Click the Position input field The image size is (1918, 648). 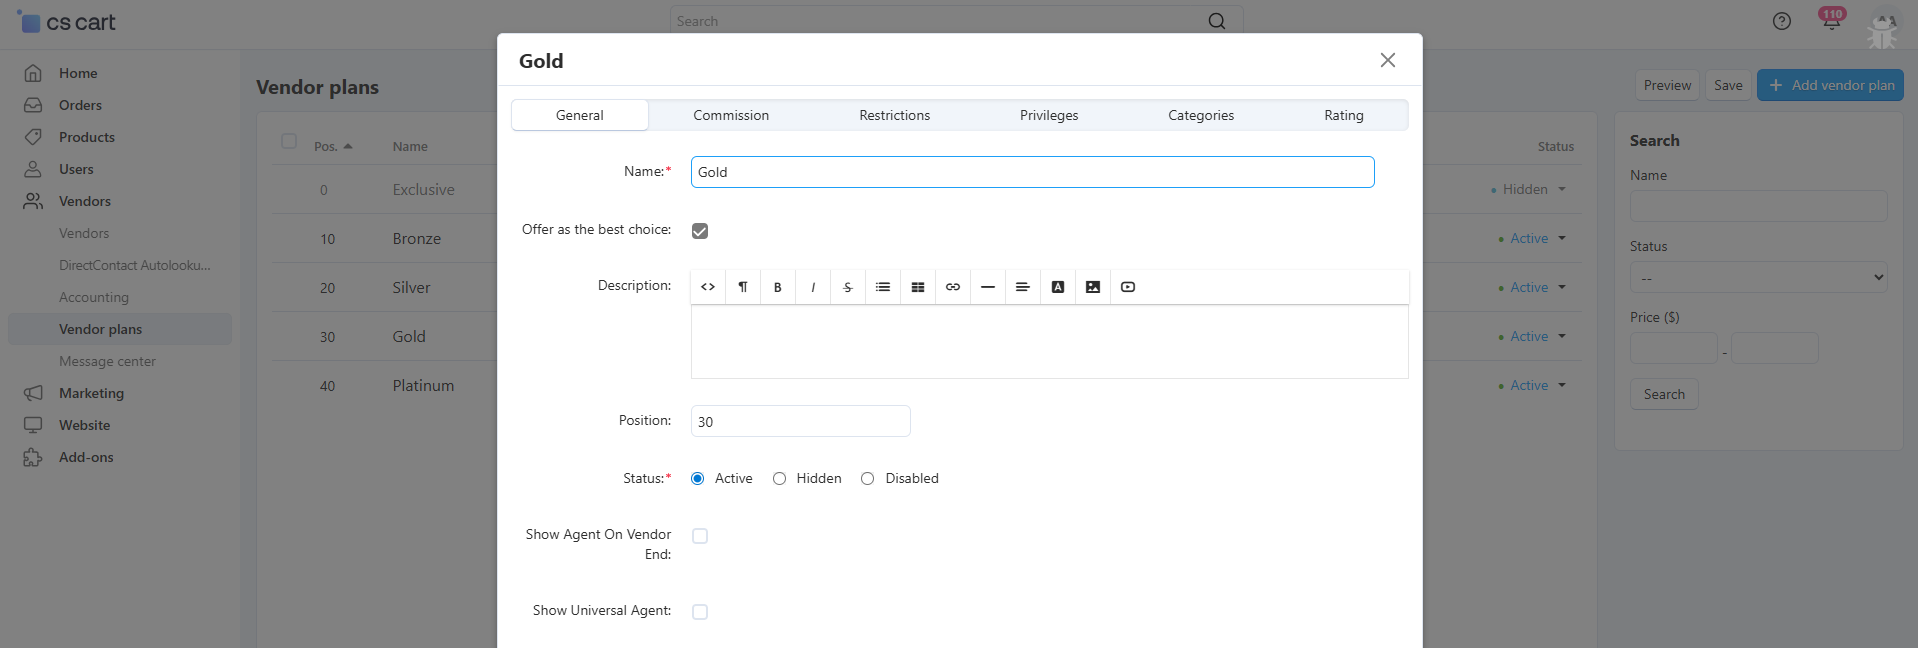800,421
